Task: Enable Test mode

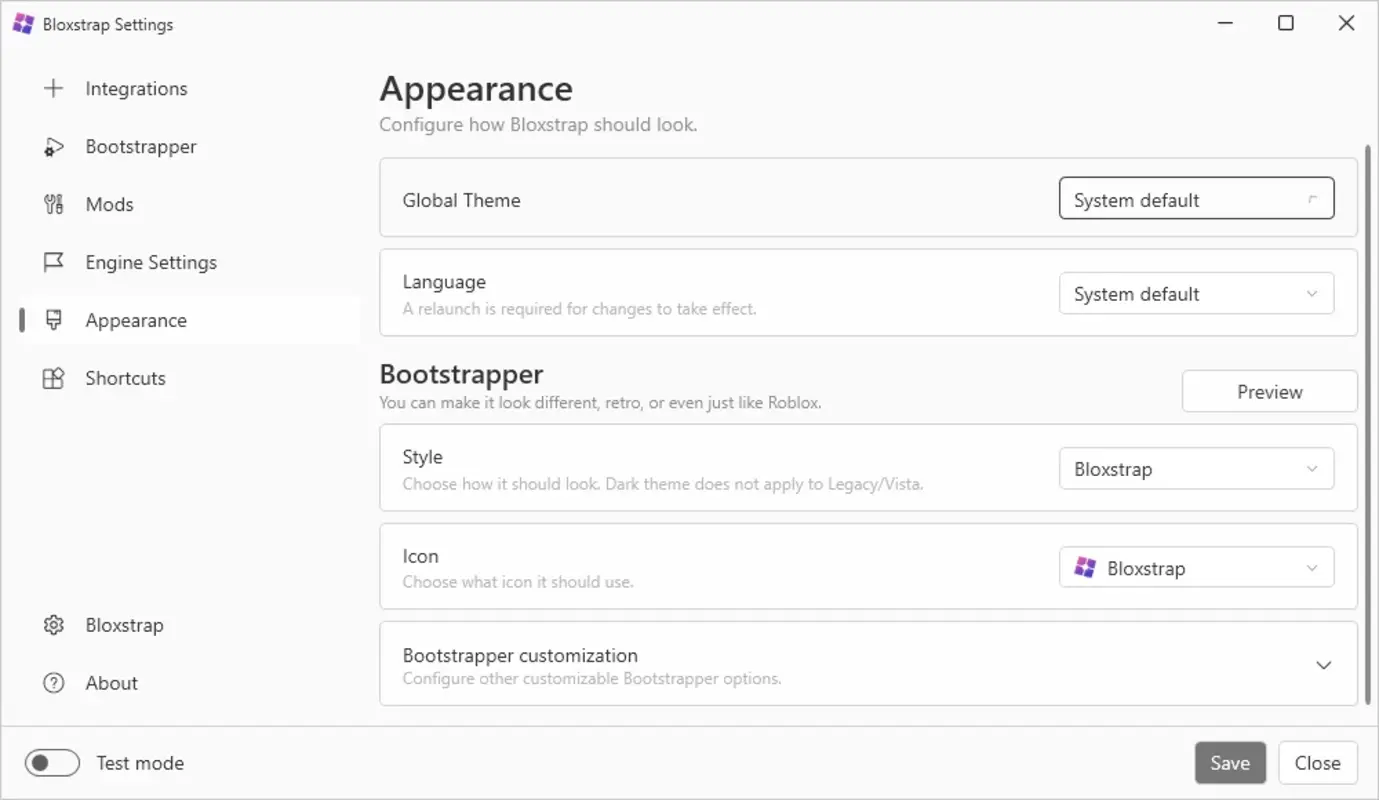Action: (52, 762)
